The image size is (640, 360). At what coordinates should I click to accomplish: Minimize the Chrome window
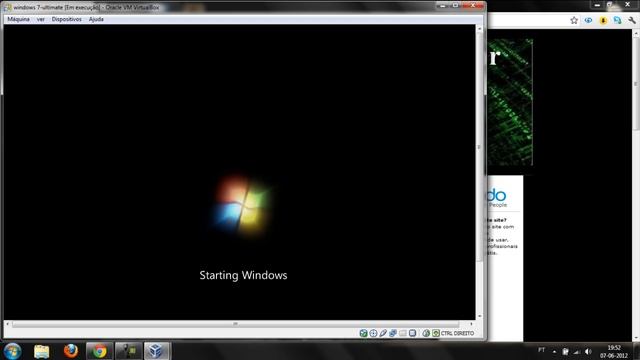coord(597,5)
